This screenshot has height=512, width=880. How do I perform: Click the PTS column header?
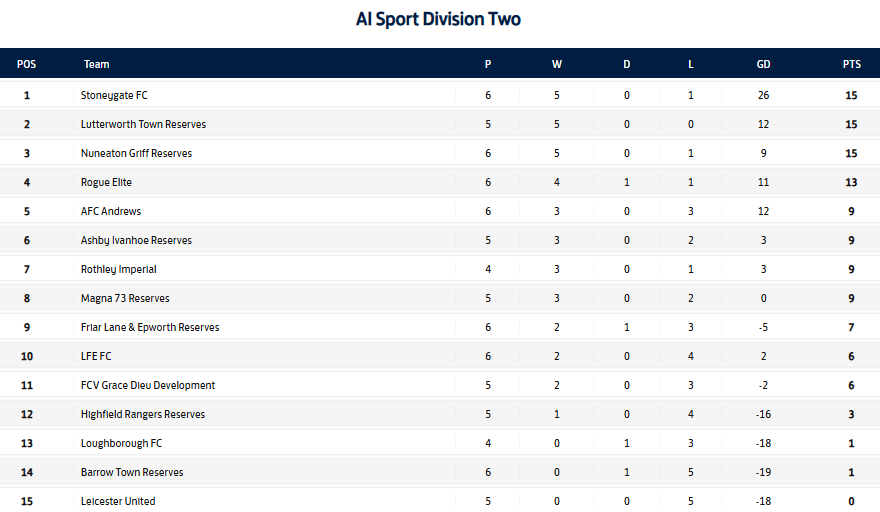(x=851, y=64)
